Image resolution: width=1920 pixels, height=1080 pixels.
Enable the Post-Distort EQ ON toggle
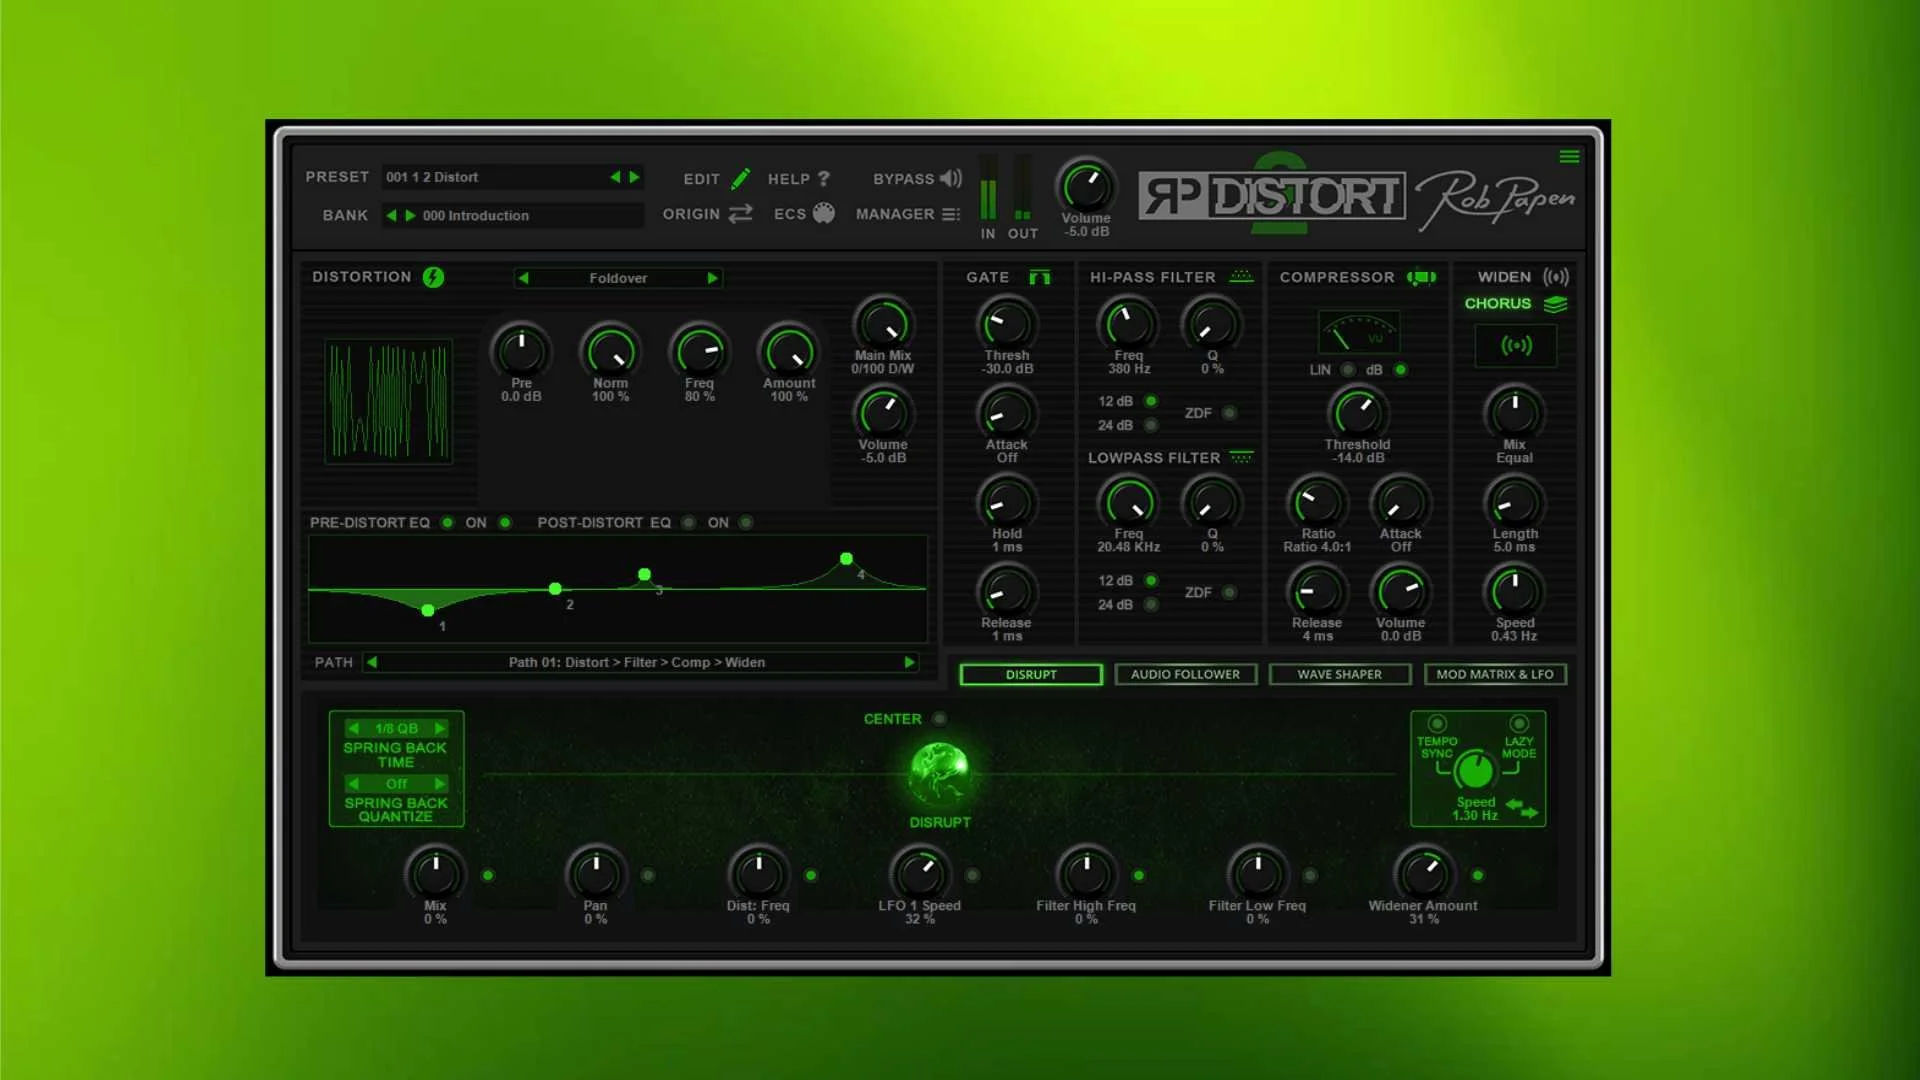click(746, 523)
